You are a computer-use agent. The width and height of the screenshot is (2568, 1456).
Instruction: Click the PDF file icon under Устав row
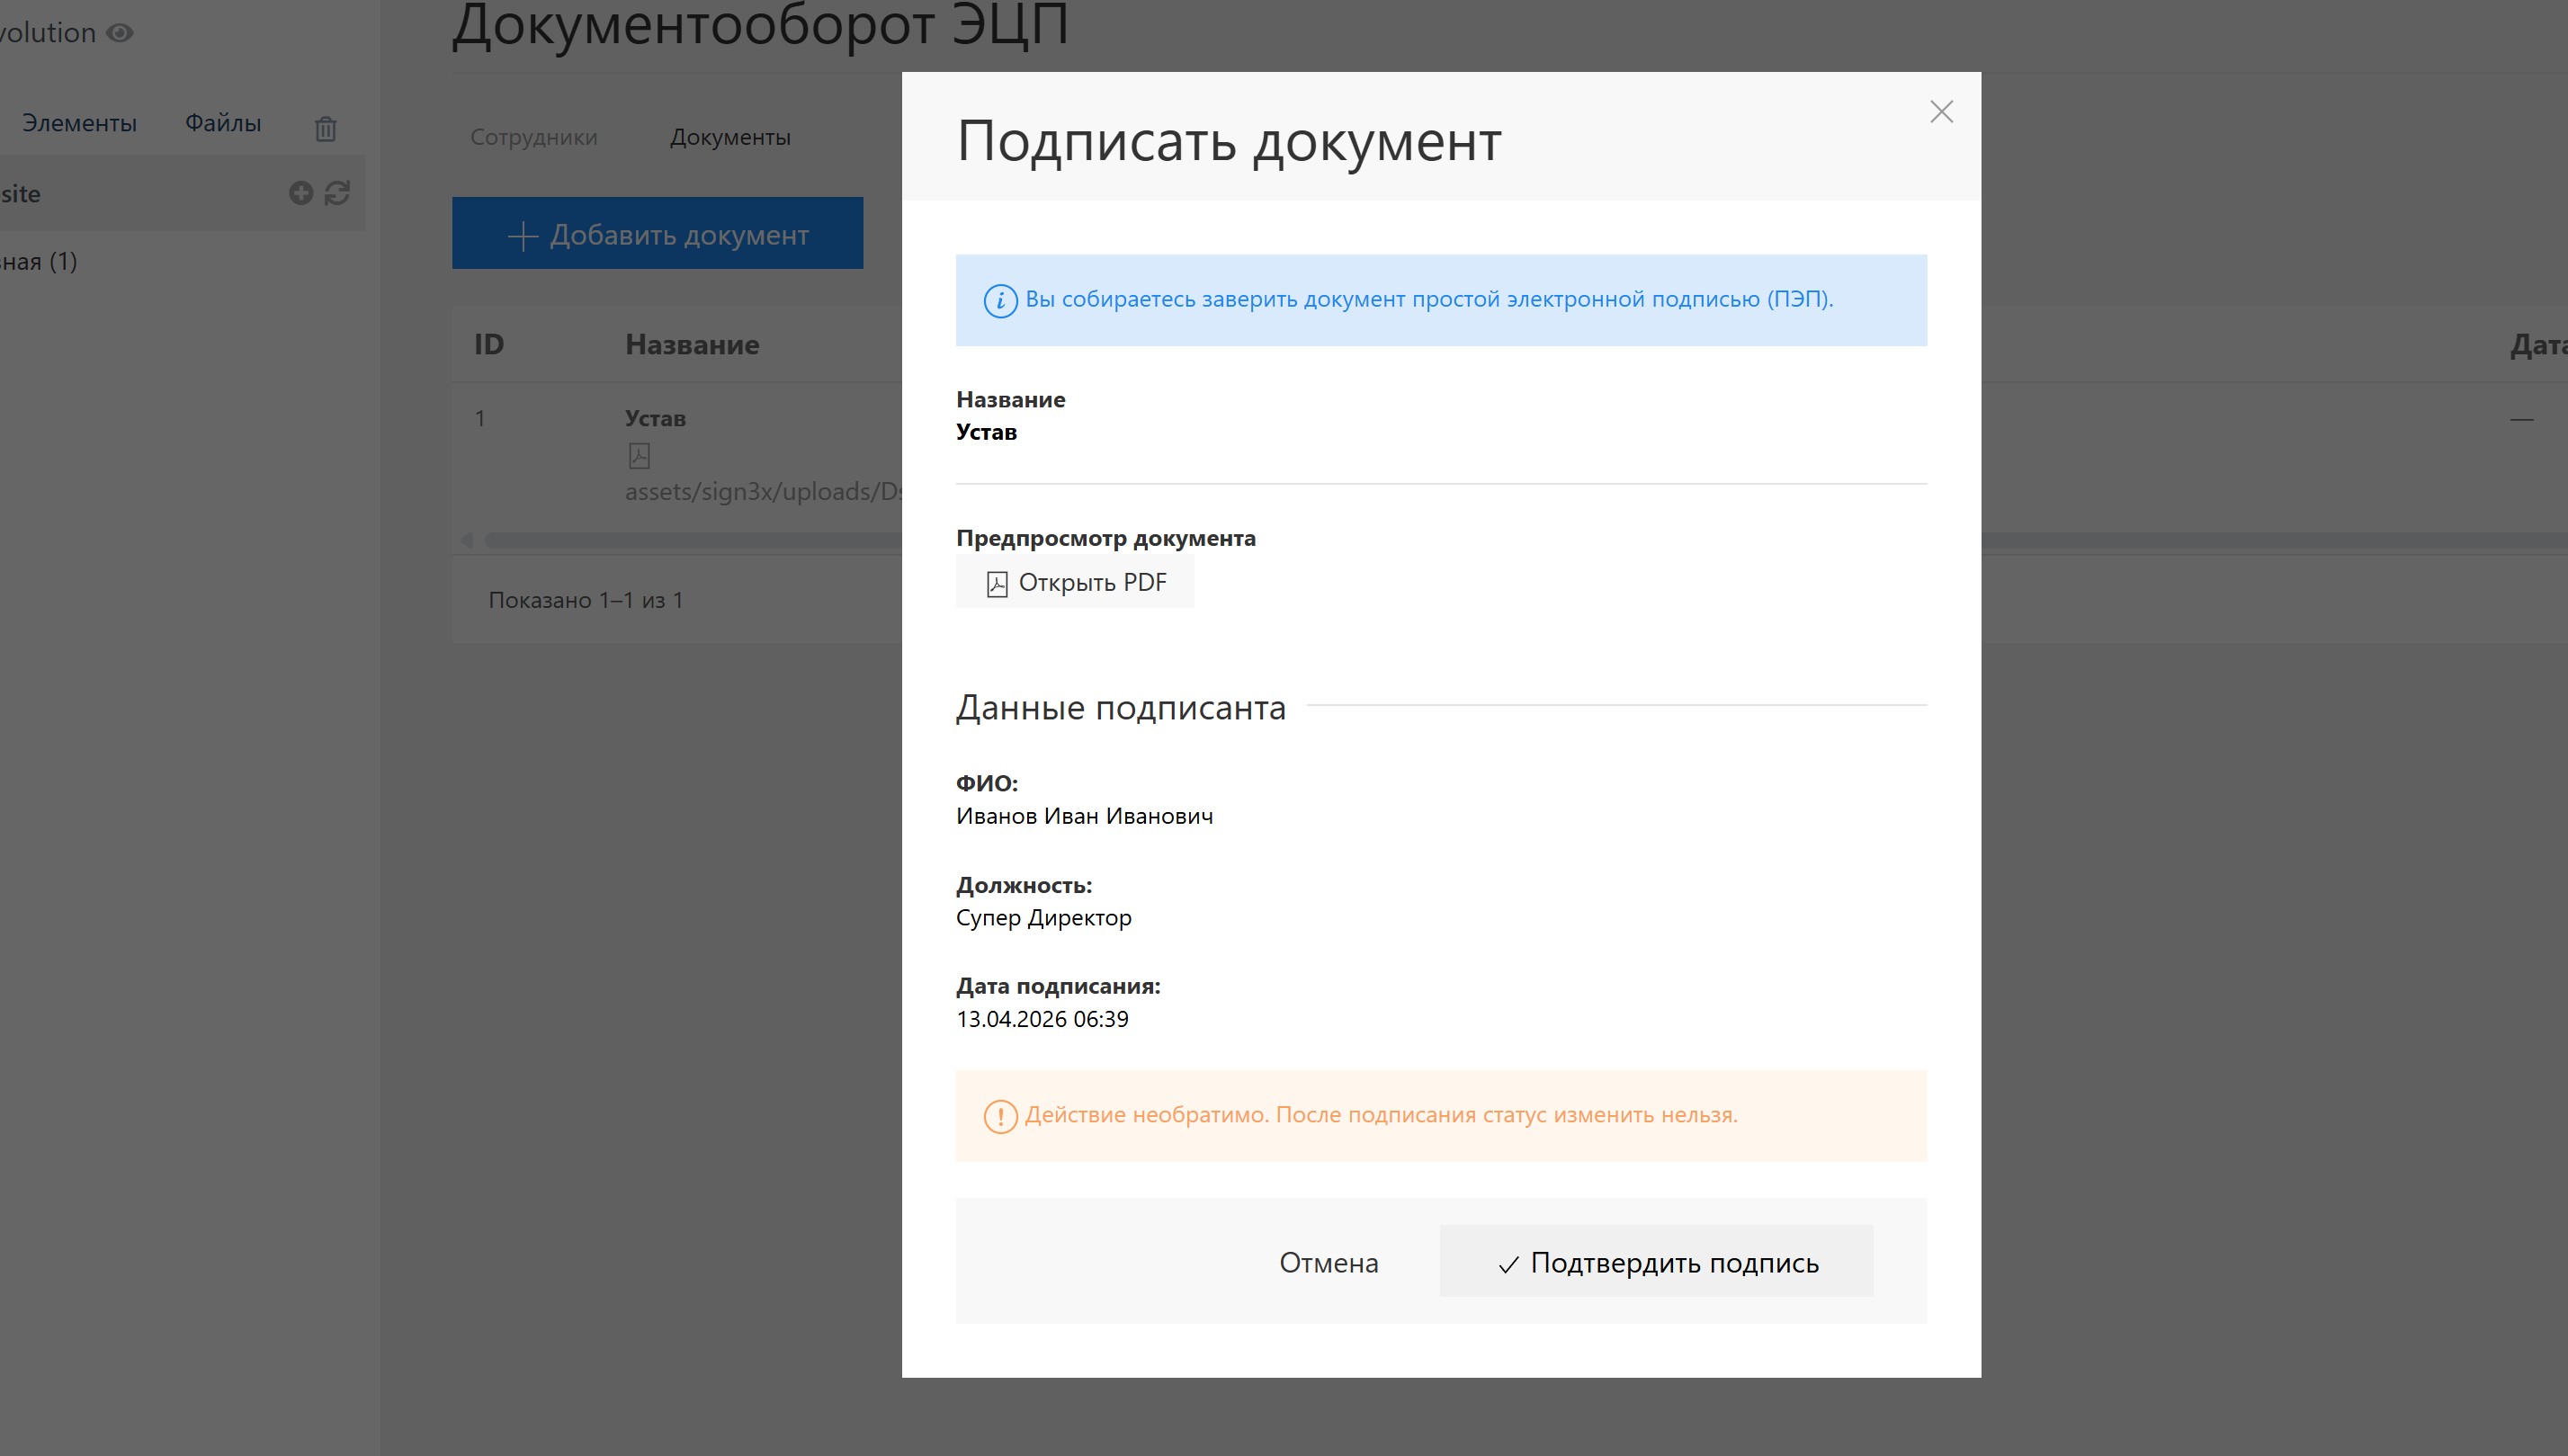point(639,456)
